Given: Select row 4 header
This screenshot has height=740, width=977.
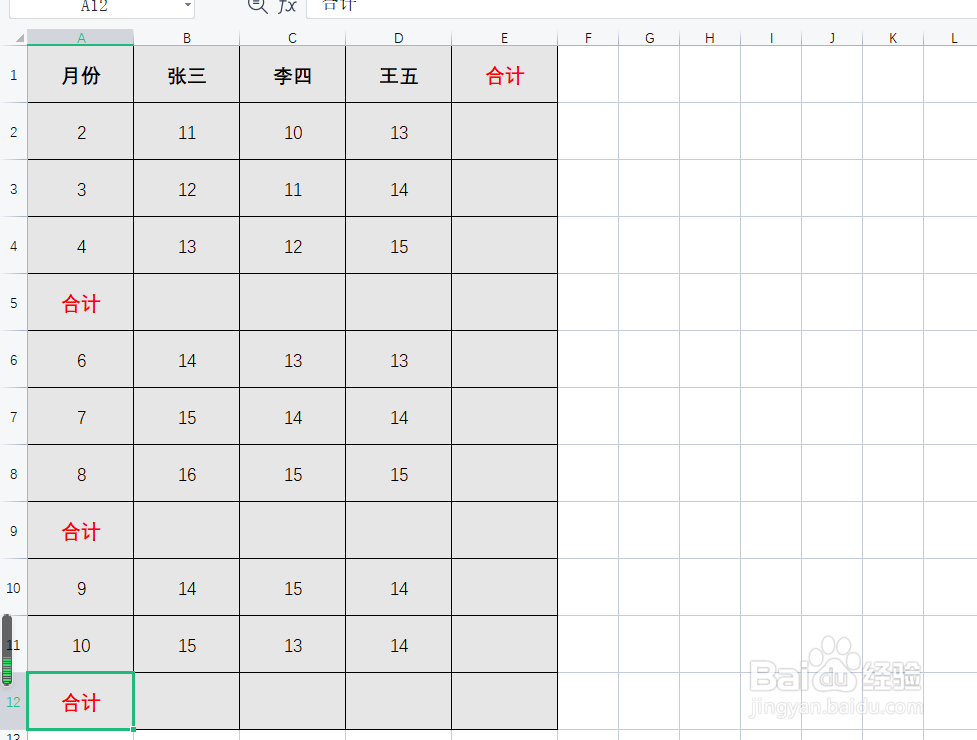Looking at the screenshot, I should tap(13, 245).
